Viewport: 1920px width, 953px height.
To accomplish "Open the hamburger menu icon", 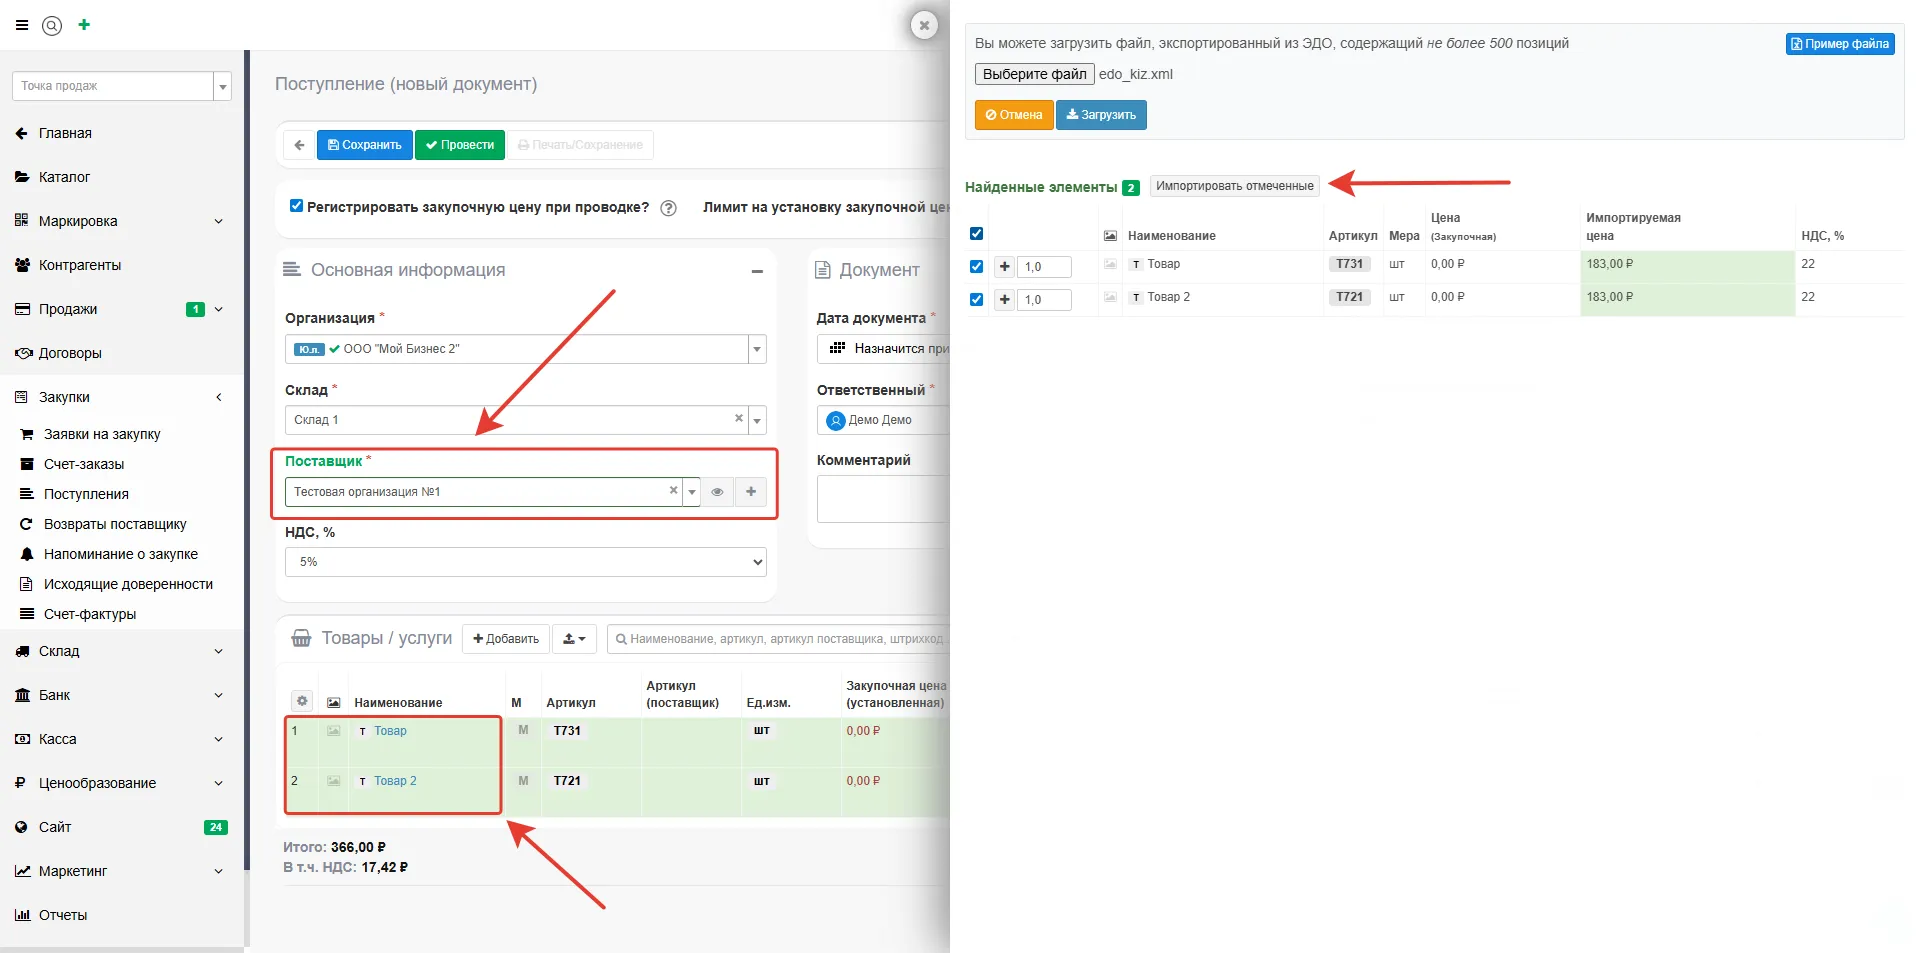I will click(22, 25).
